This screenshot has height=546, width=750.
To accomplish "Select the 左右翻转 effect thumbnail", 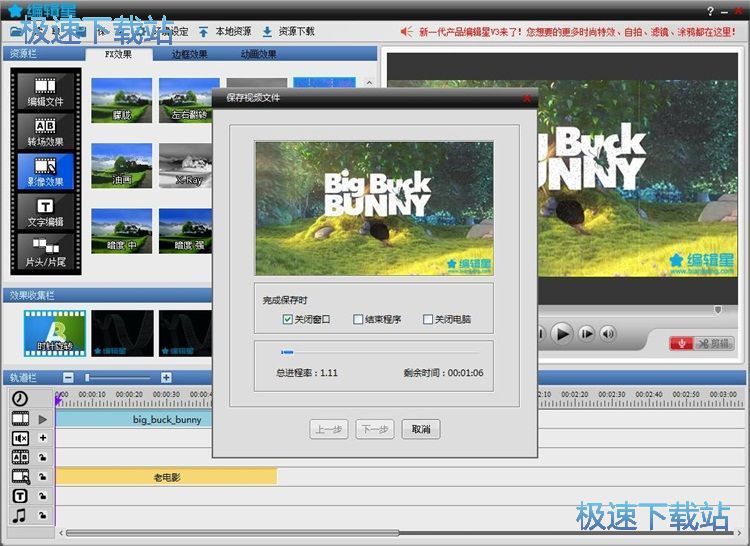I will click(186, 100).
